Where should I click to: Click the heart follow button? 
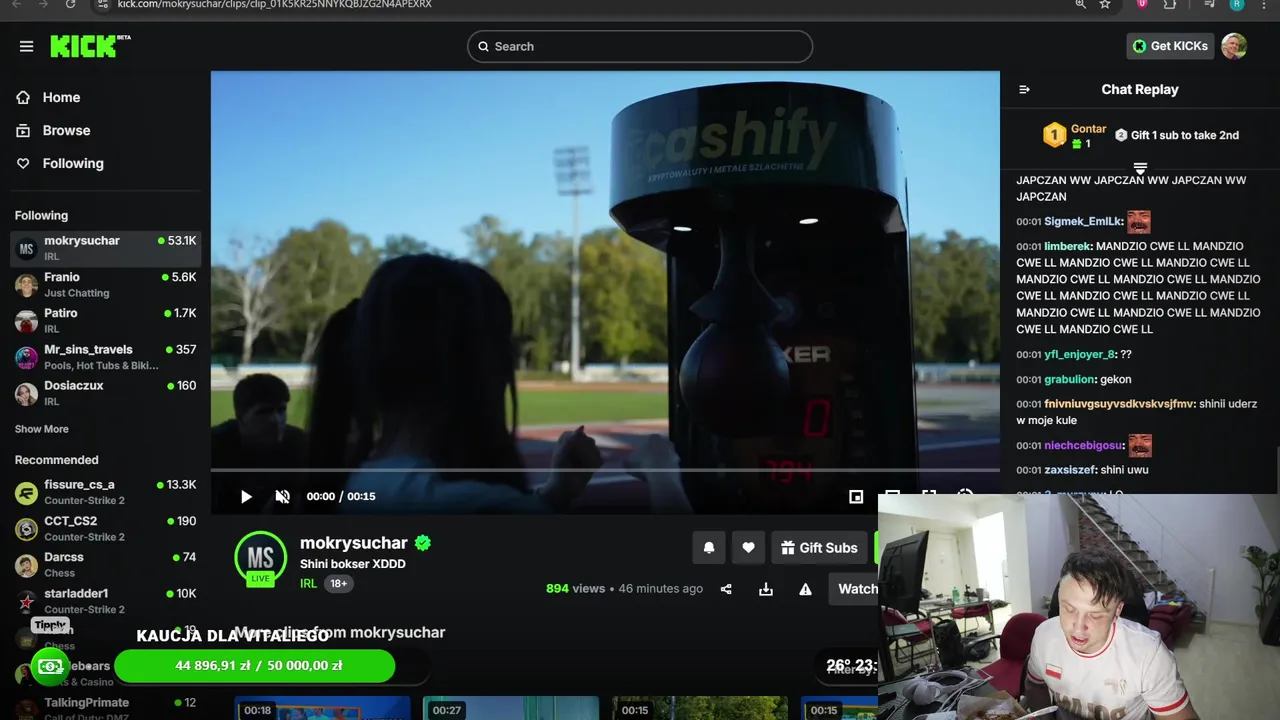(748, 548)
